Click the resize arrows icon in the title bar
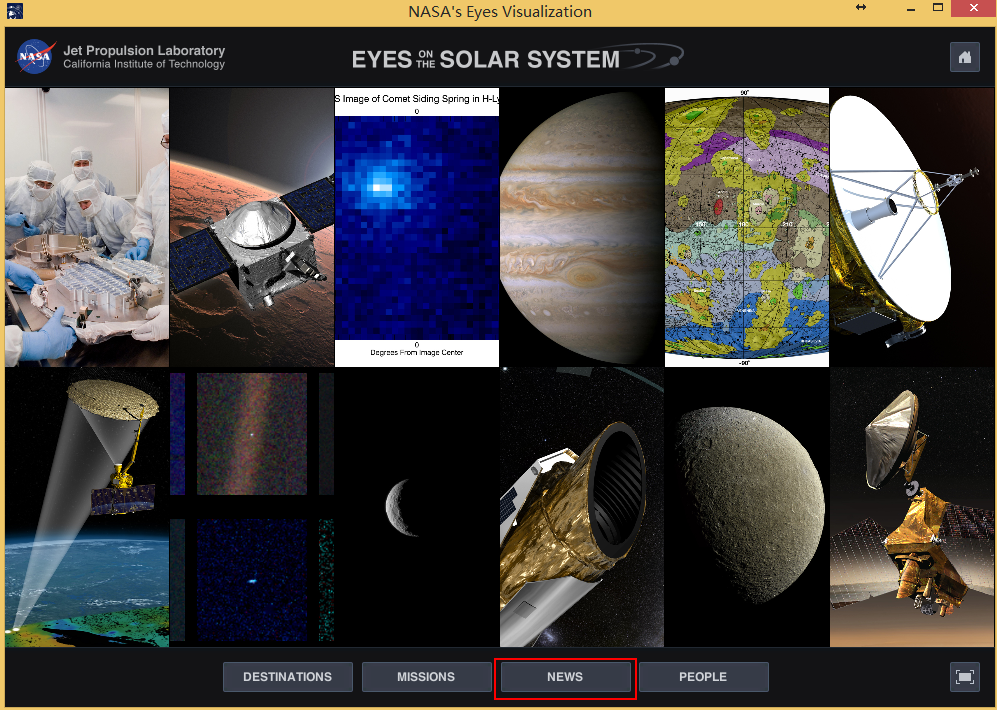The image size is (997, 710). click(x=859, y=8)
